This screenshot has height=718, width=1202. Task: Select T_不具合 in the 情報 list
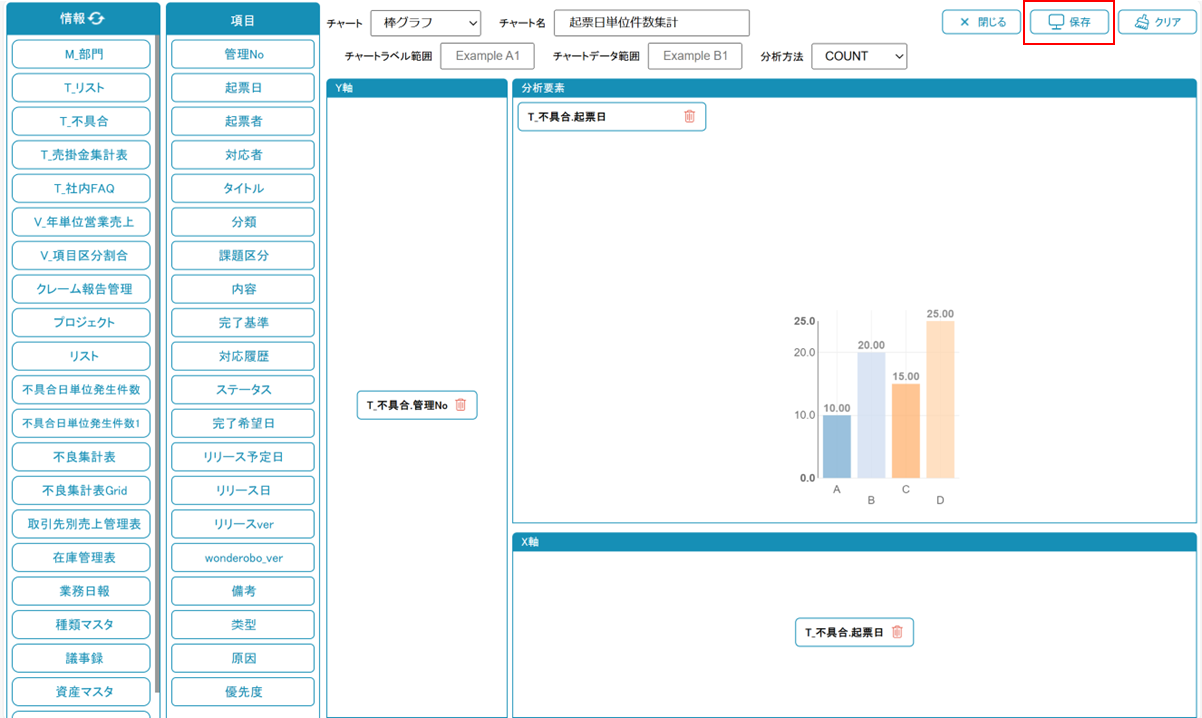(x=81, y=121)
